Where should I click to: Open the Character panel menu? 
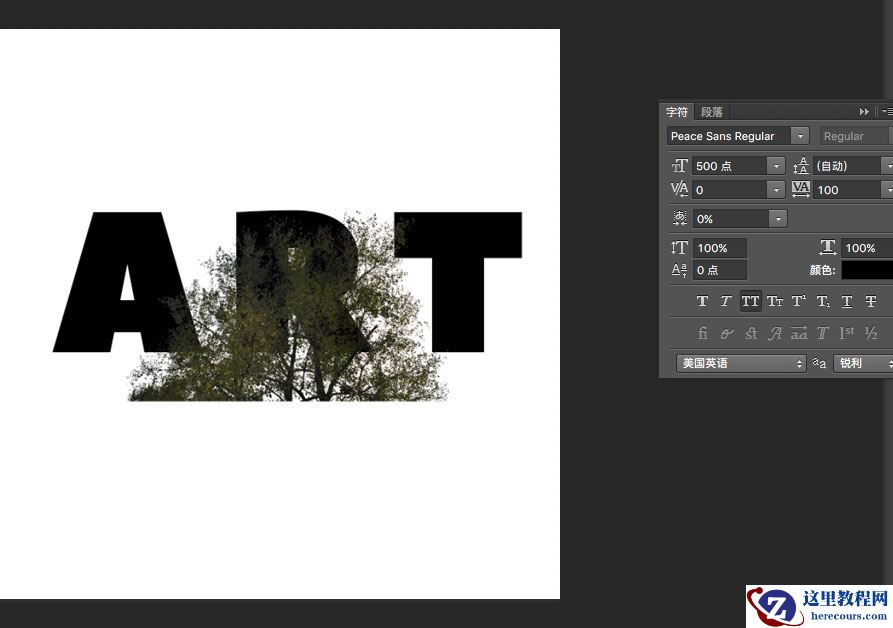click(x=886, y=111)
